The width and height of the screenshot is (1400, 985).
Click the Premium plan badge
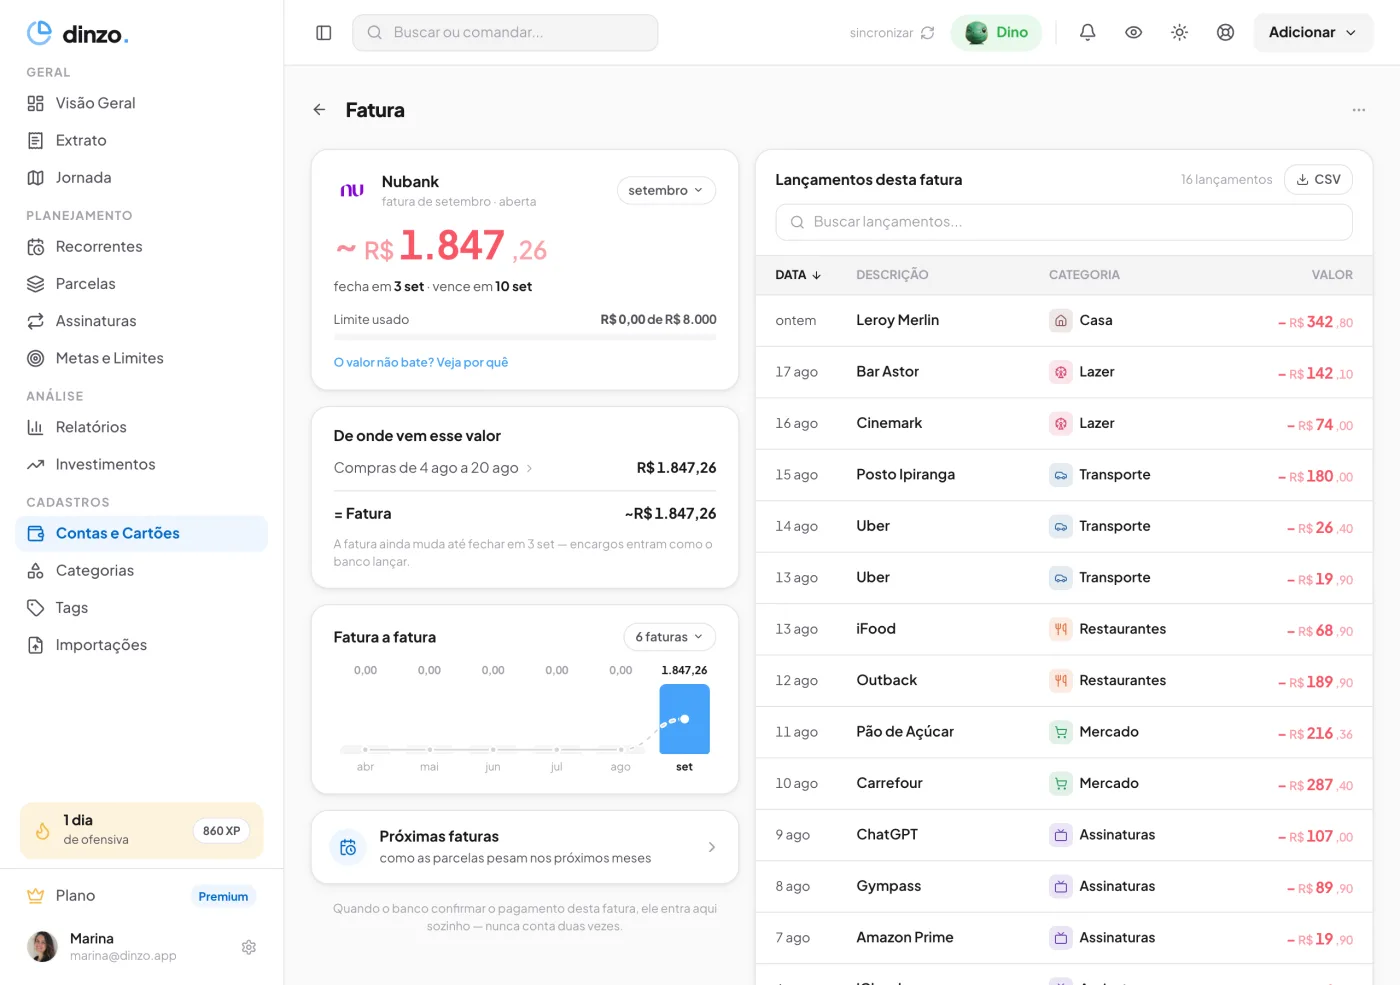pyautogui.click(x=223, y=897)
